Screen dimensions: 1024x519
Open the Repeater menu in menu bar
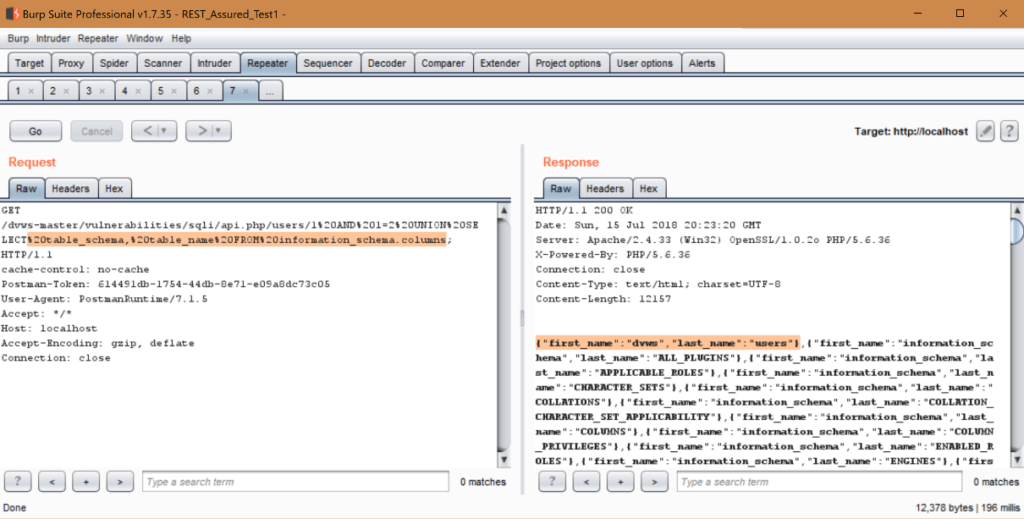coord(98,38)
